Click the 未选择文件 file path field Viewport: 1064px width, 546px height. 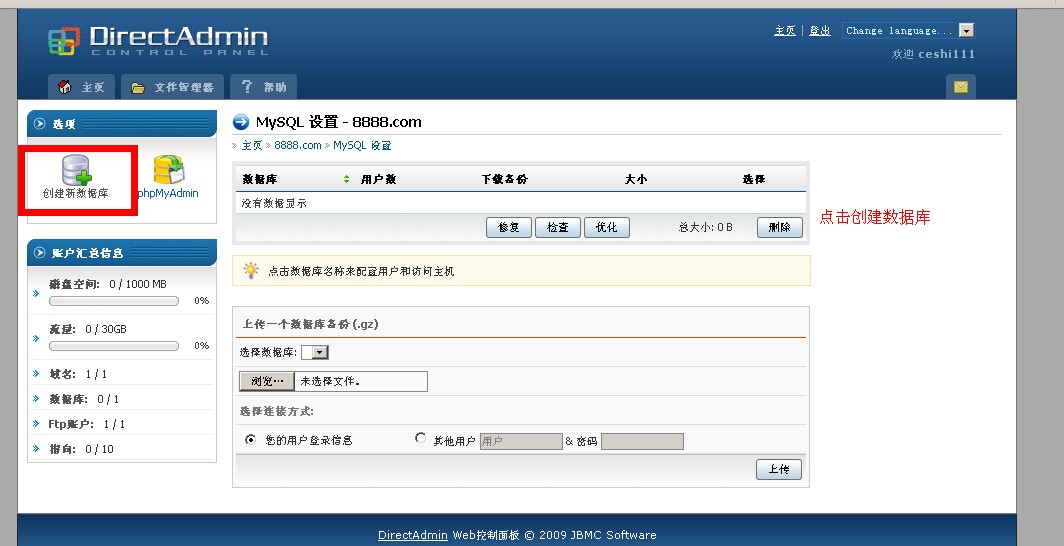tap(361, 381)
